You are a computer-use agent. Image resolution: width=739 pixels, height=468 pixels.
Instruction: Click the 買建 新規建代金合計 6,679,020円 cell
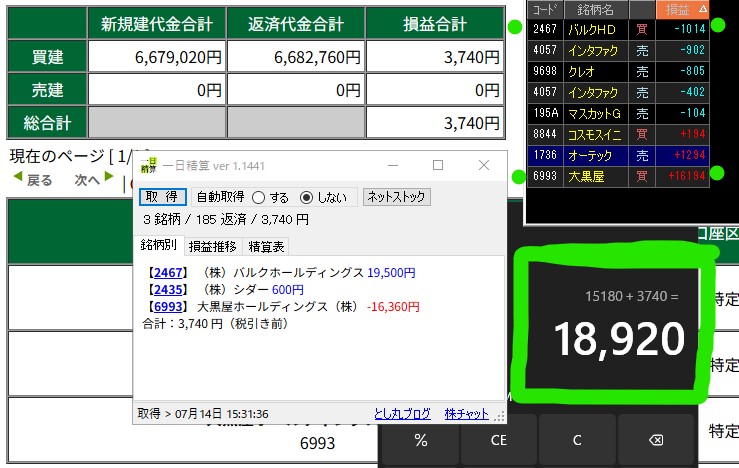[x=157, y=57]
